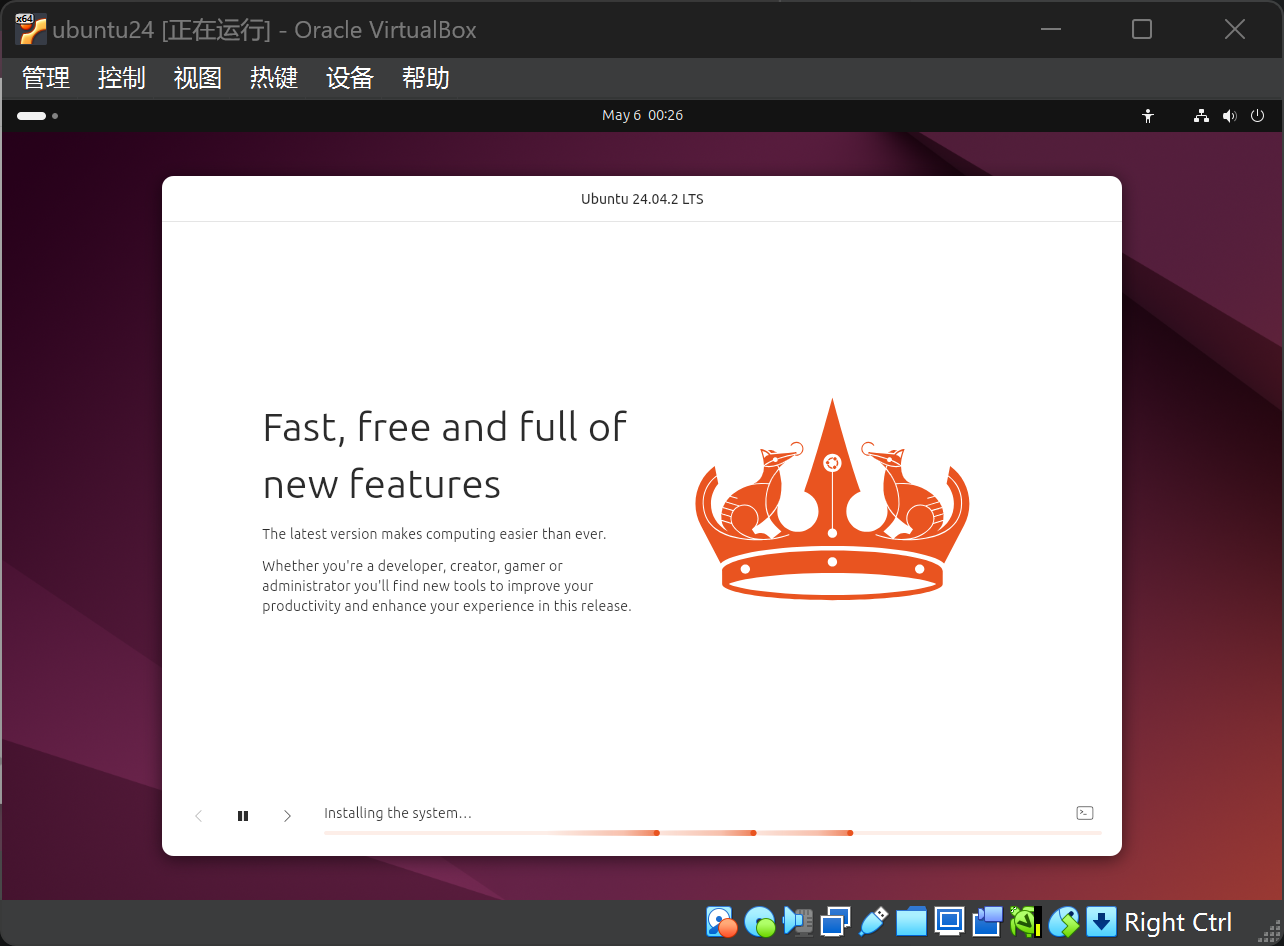
Task: Click the installation progress bar
Action: (x=713, y=832)
